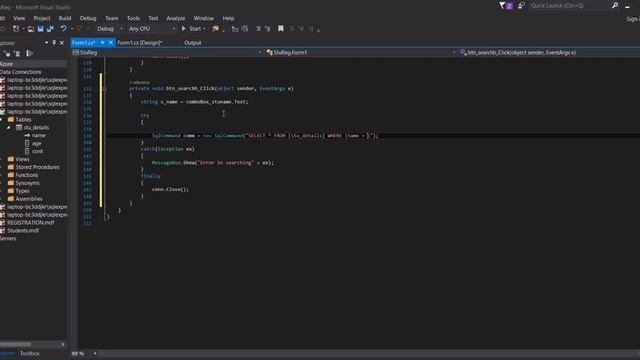Pin the Form1.cs editor tab
The image size is (640, 360).
tap(103, 42)
